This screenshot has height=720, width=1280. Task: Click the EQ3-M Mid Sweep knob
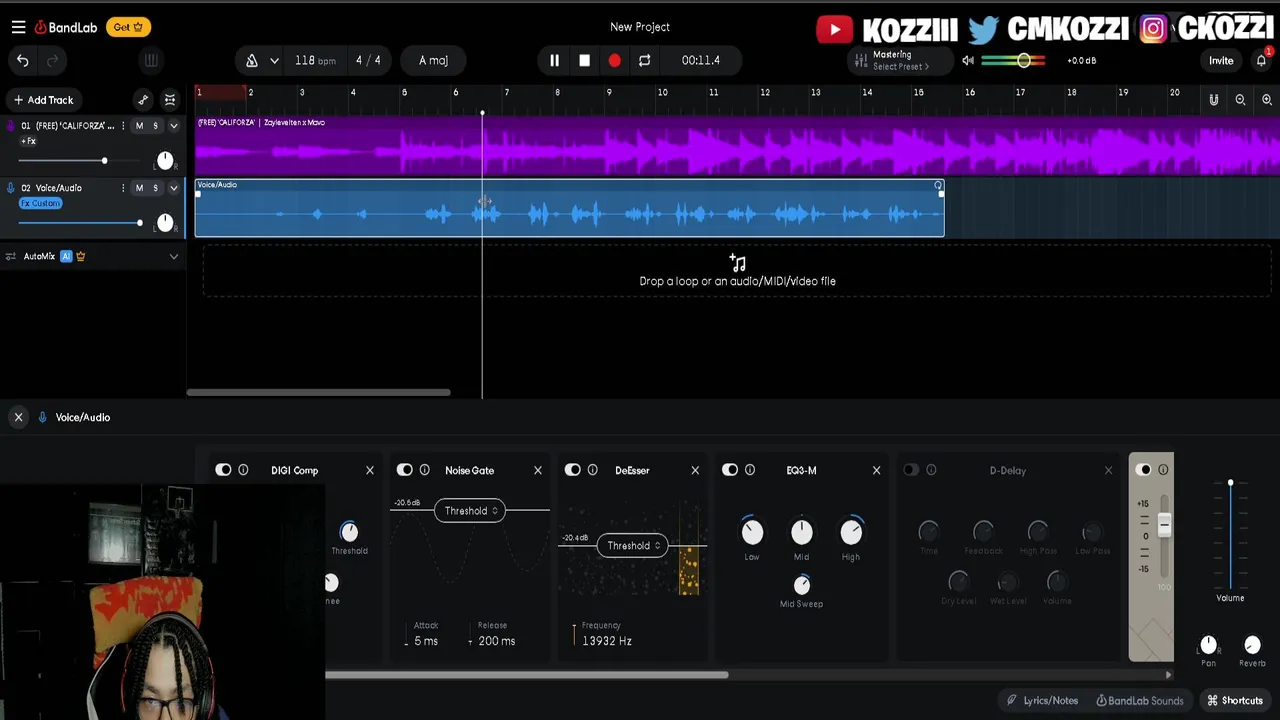tap(801, 585)
